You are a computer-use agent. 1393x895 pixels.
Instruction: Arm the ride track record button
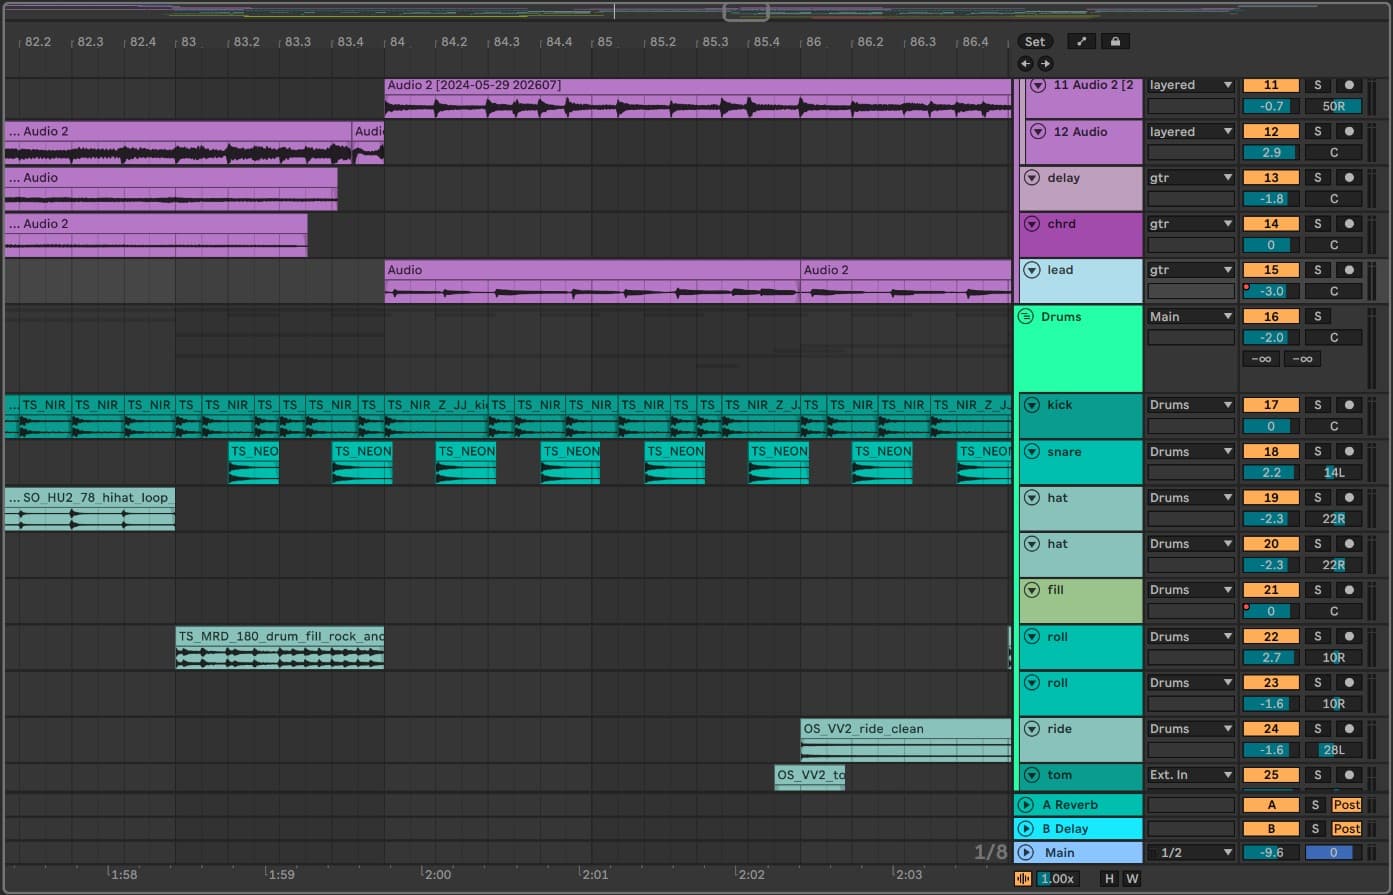click(x=1349, y=728)
